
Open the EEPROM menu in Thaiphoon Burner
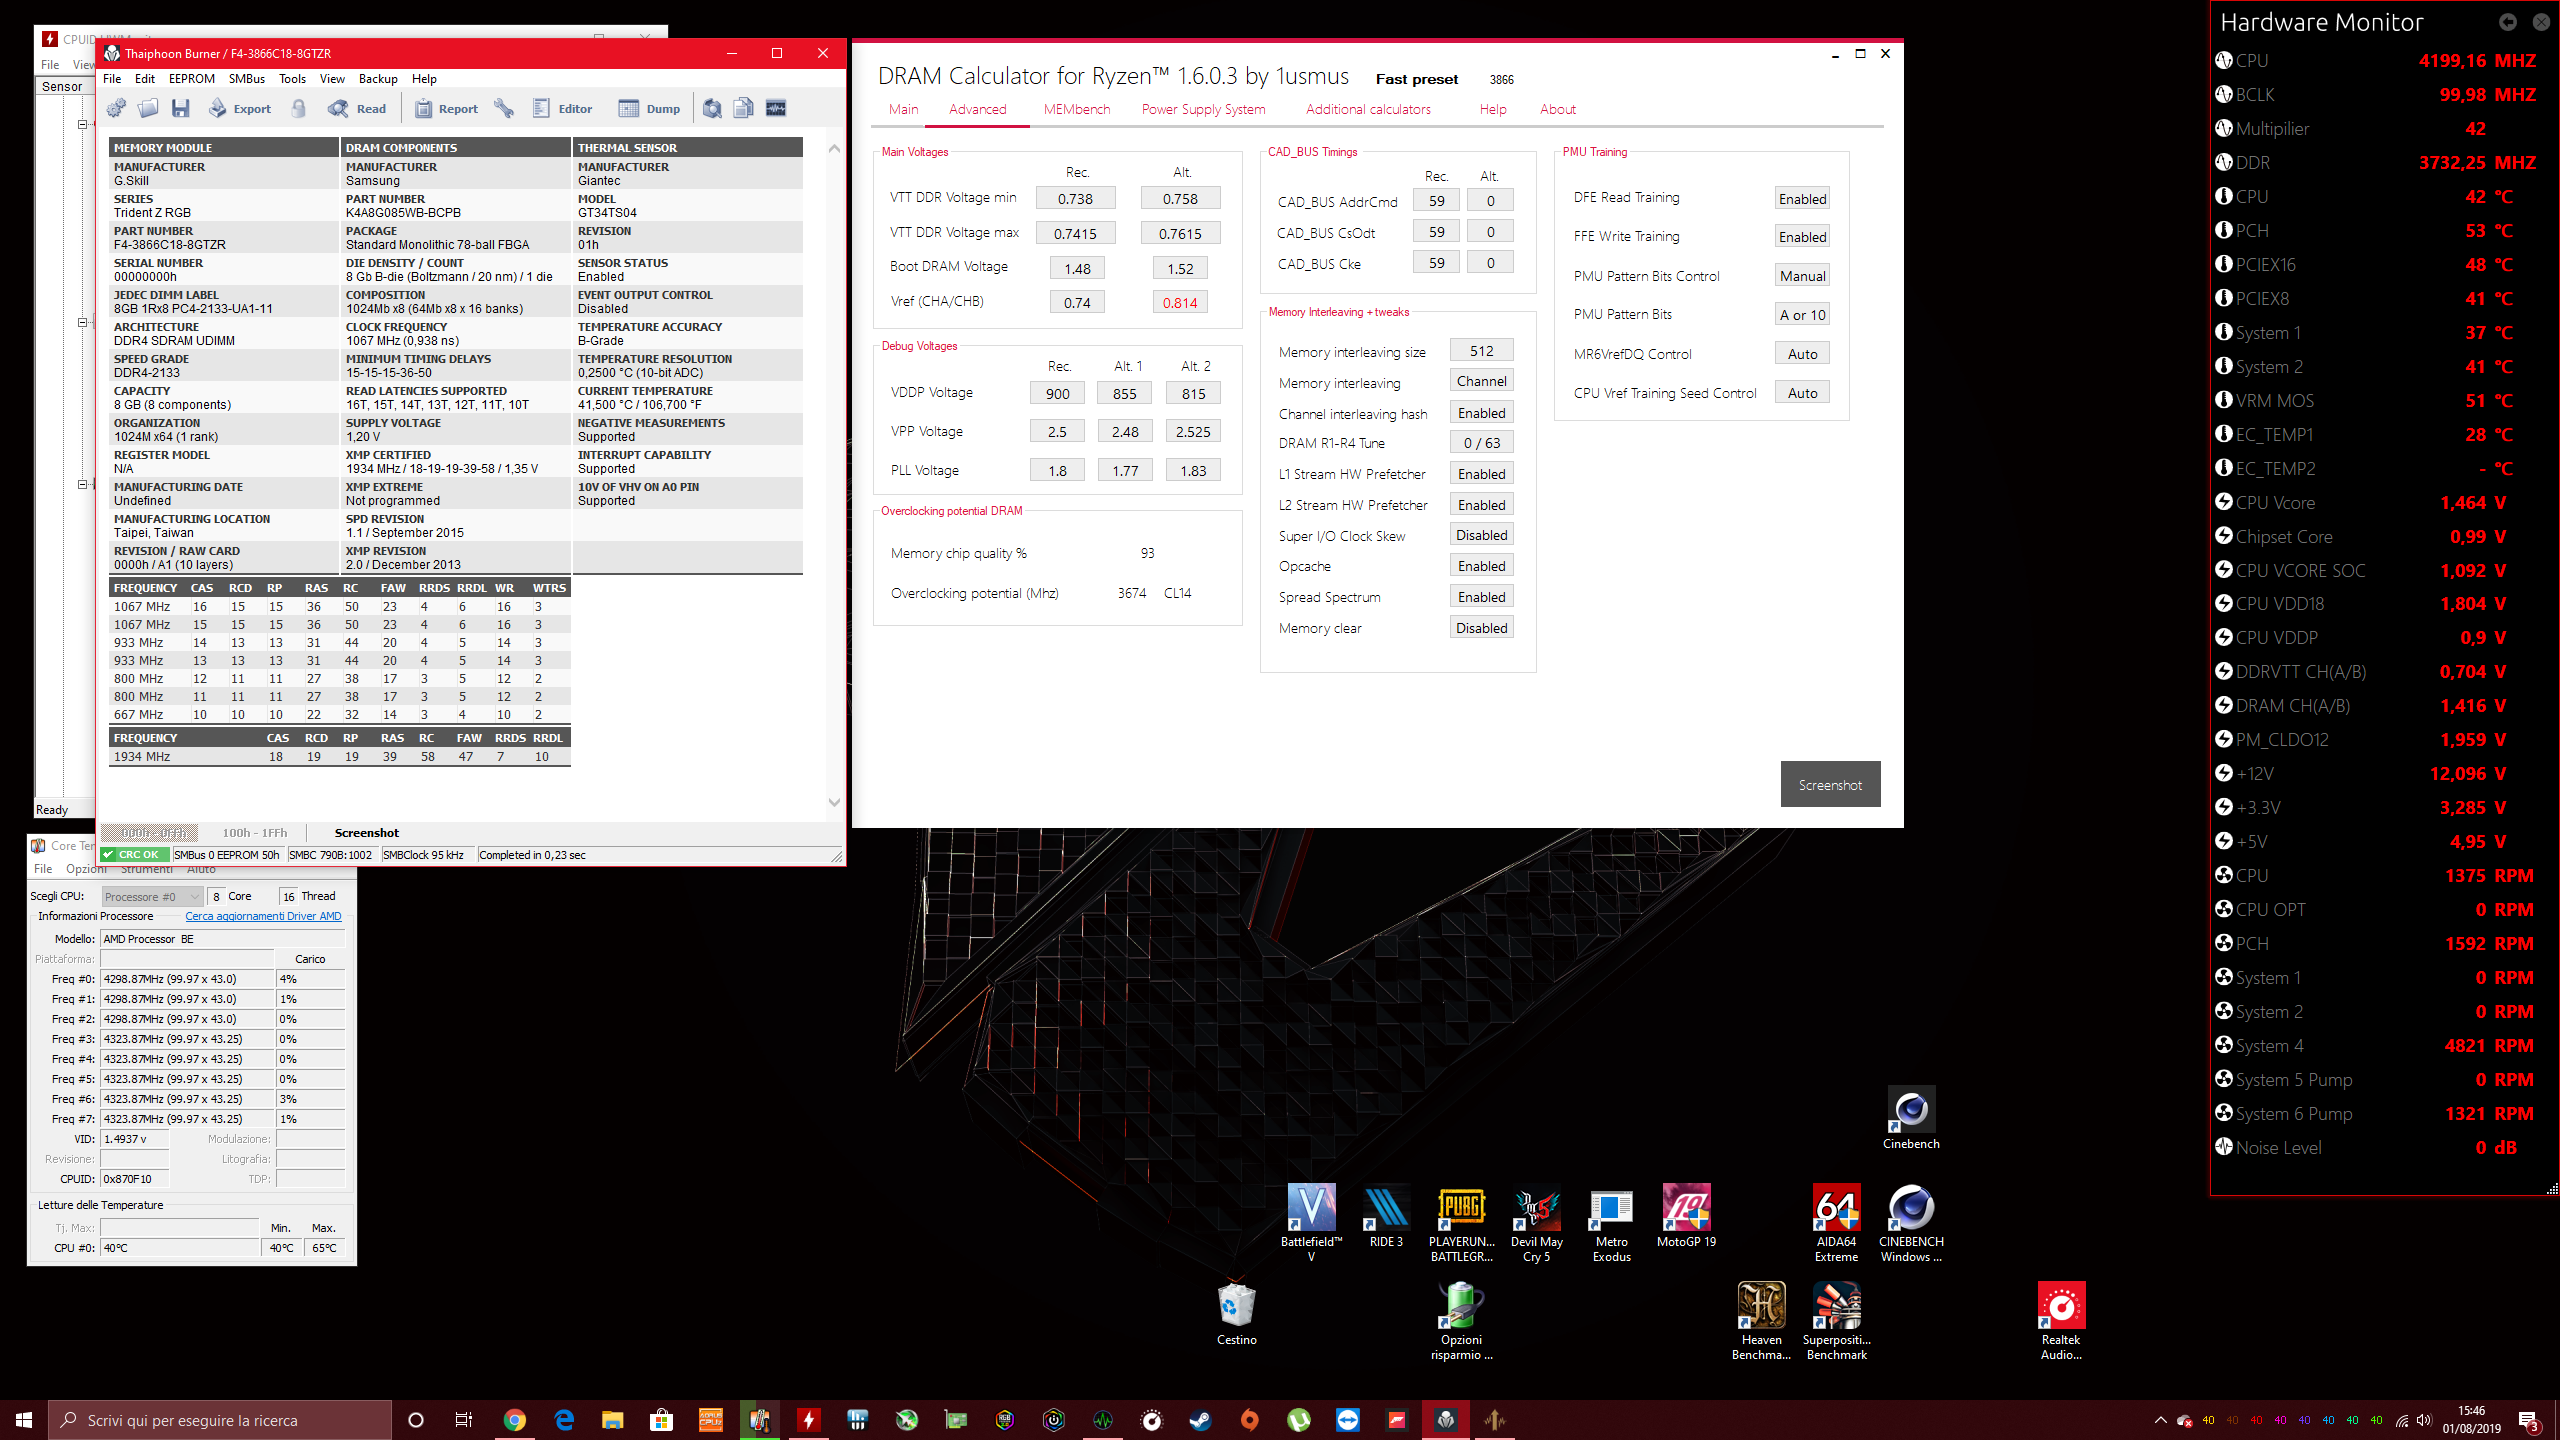[191, 79]
